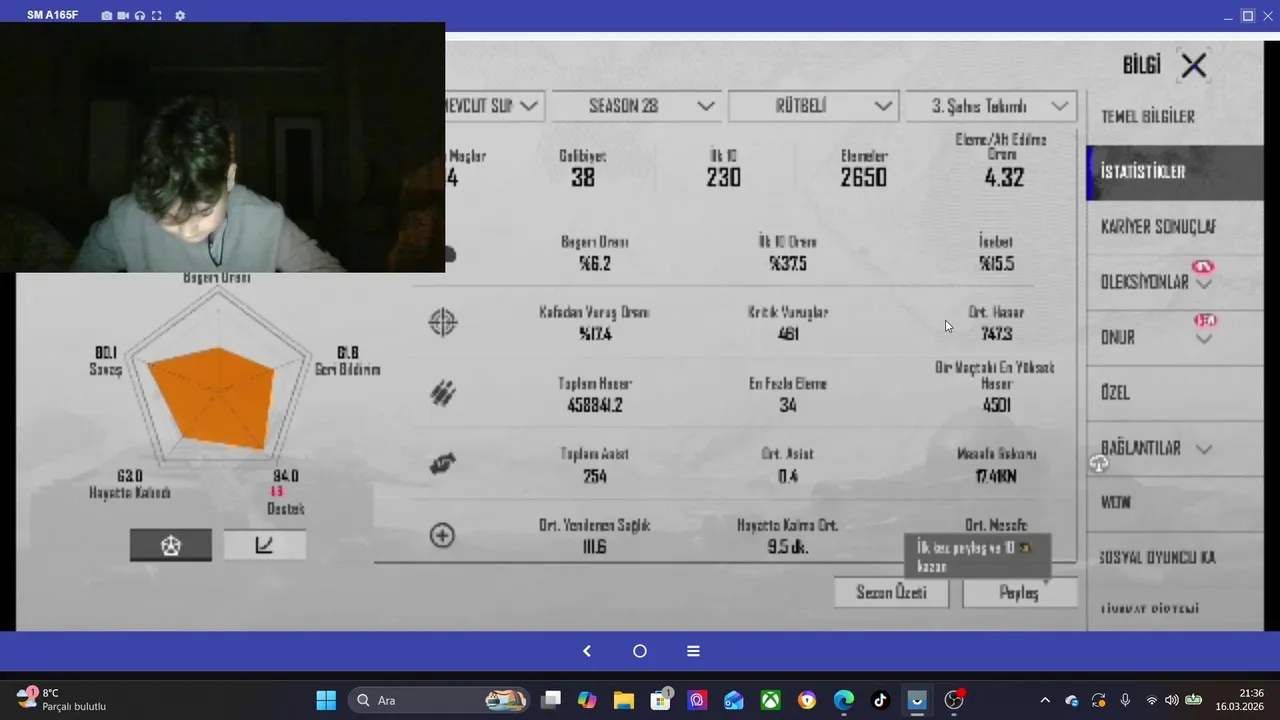Open the Windows Start menu
This screenshot has height=720, width=1280.
click(326, 700)
